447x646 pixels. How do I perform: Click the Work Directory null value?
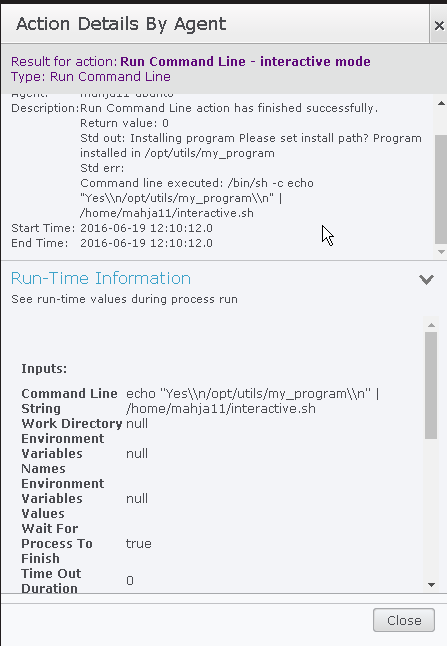click(x=137, y=424)
